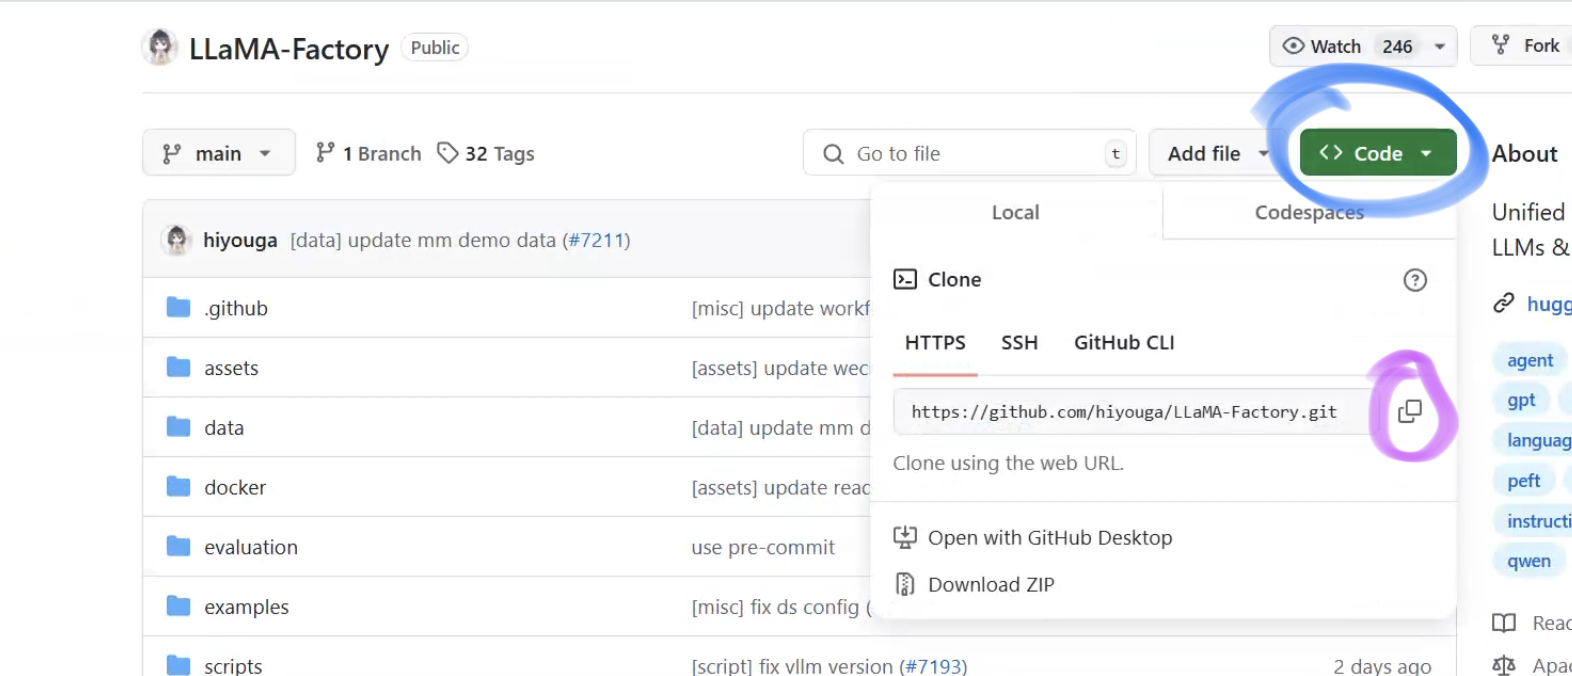
Task: Click the assets folder icon
Action: click(179, 367)
